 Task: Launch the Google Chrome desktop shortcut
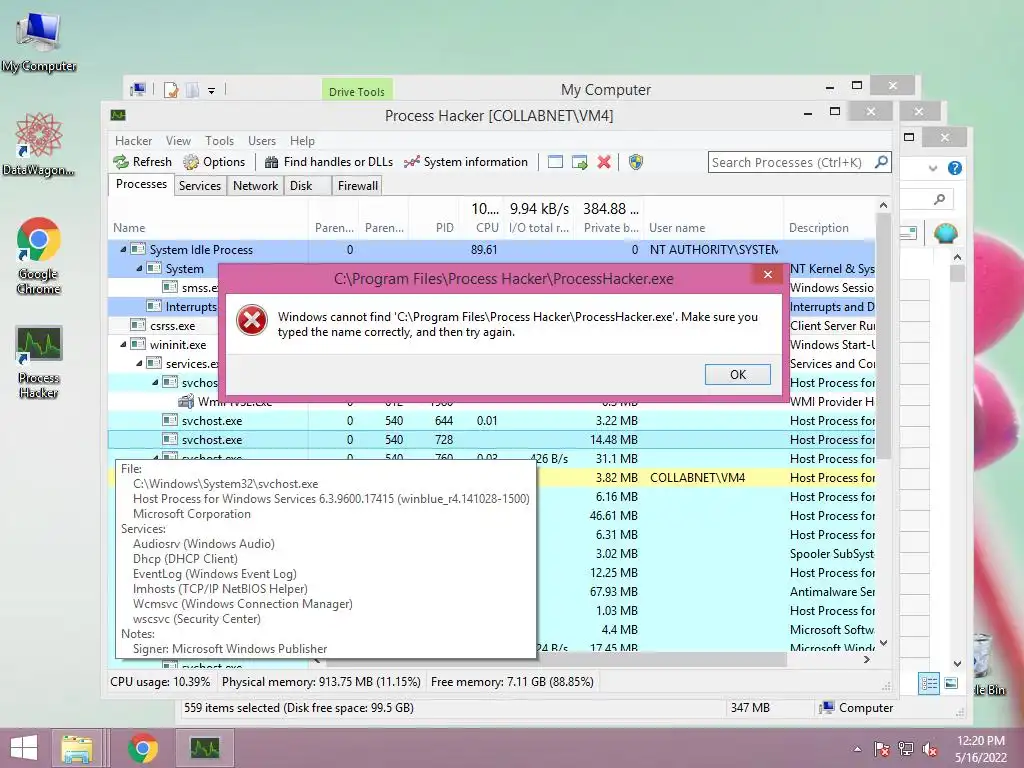[39, 256]
